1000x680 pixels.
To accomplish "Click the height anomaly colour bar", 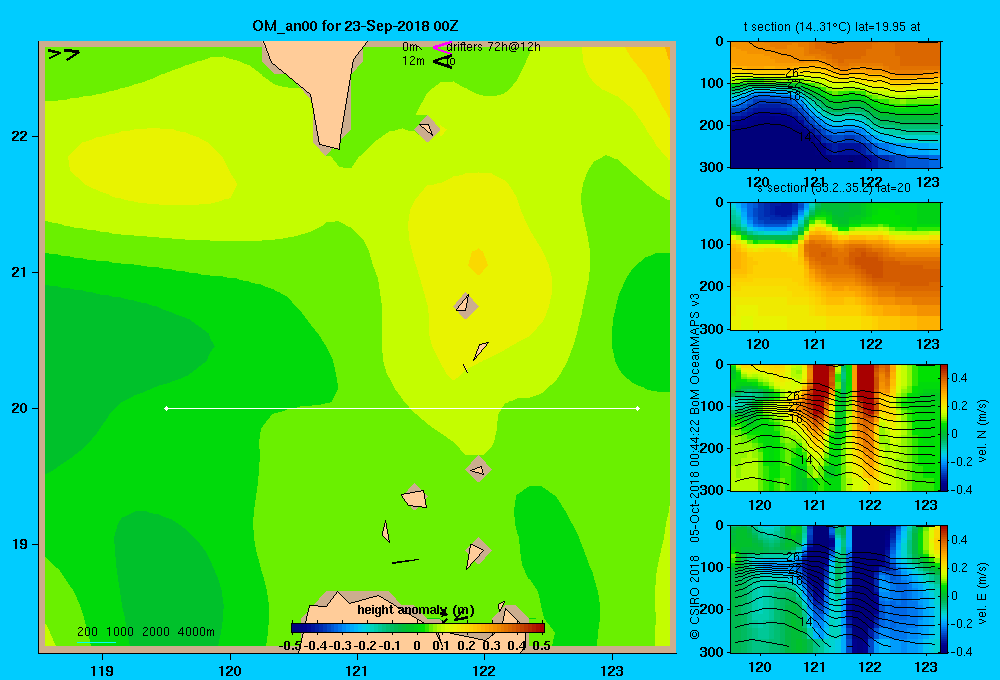I will coord(418,628).
